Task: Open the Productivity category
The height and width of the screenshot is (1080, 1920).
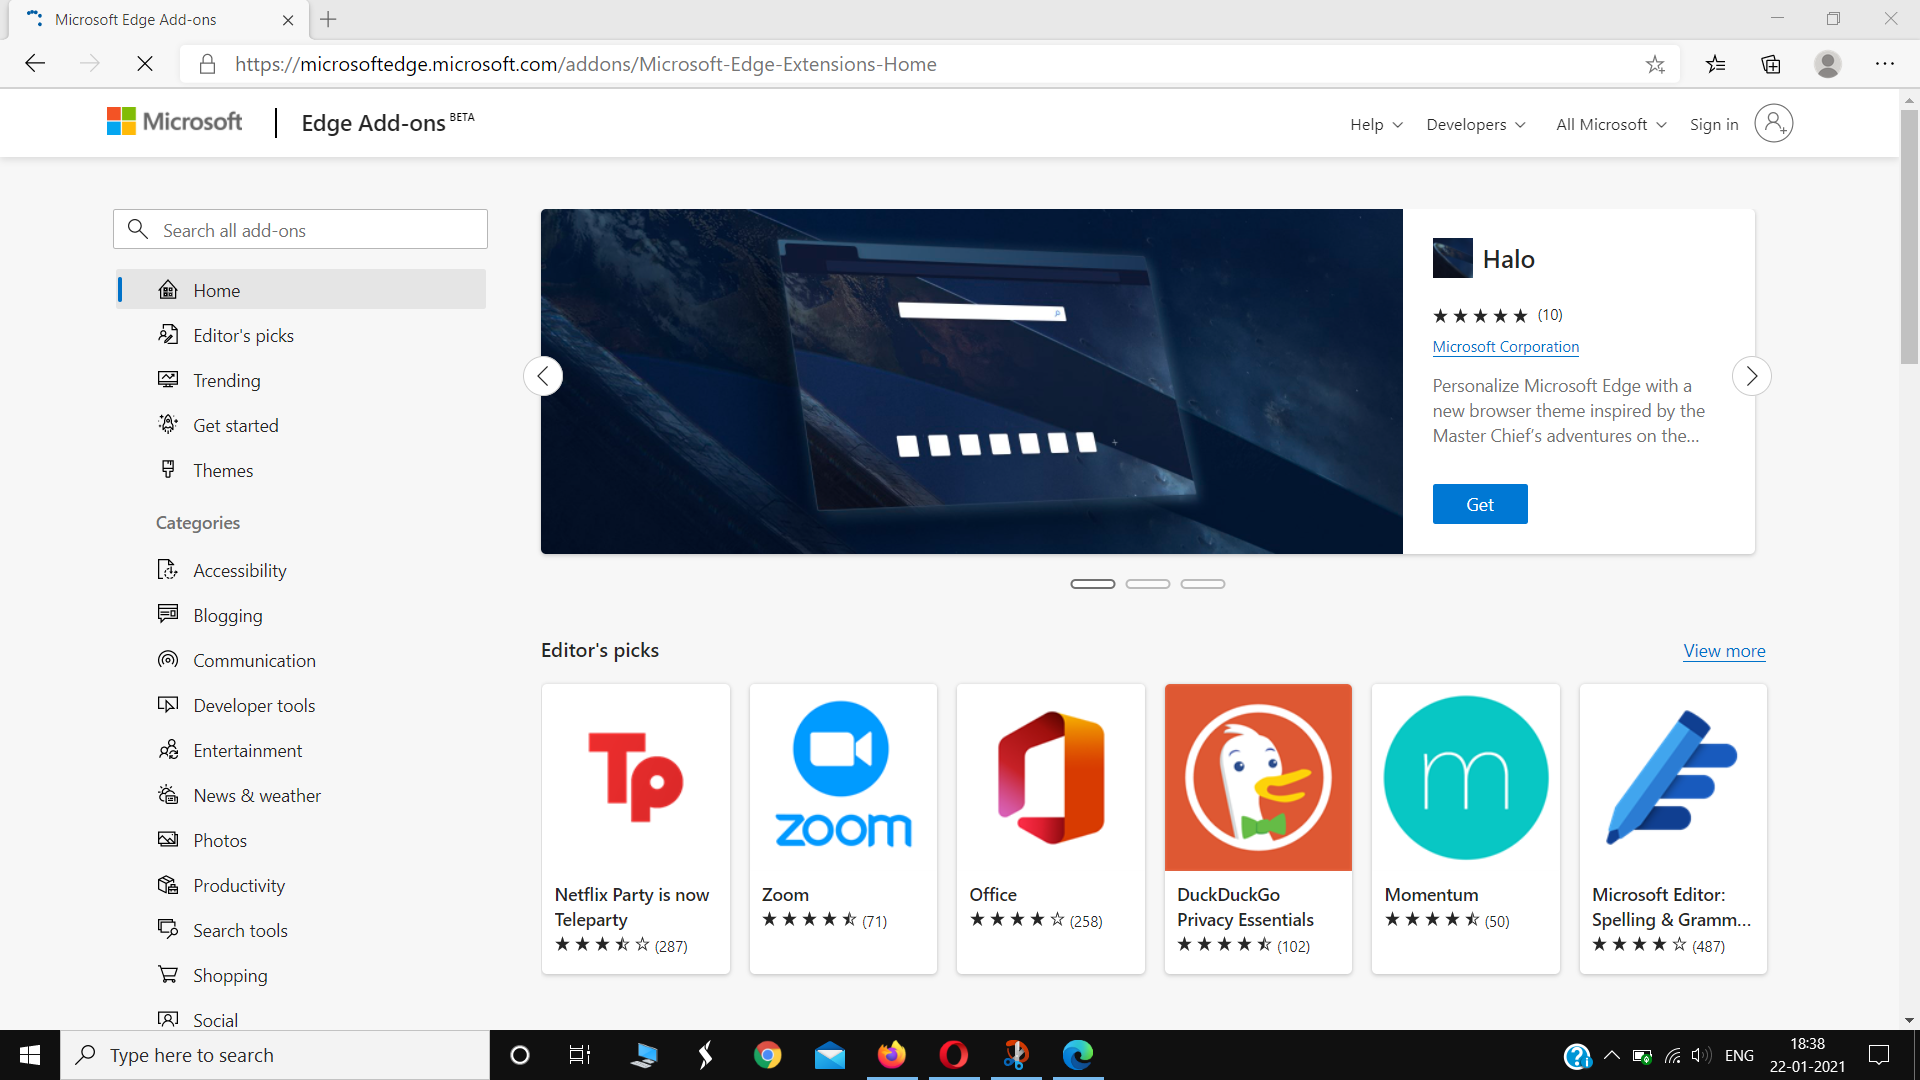Action: click(239, 885)
